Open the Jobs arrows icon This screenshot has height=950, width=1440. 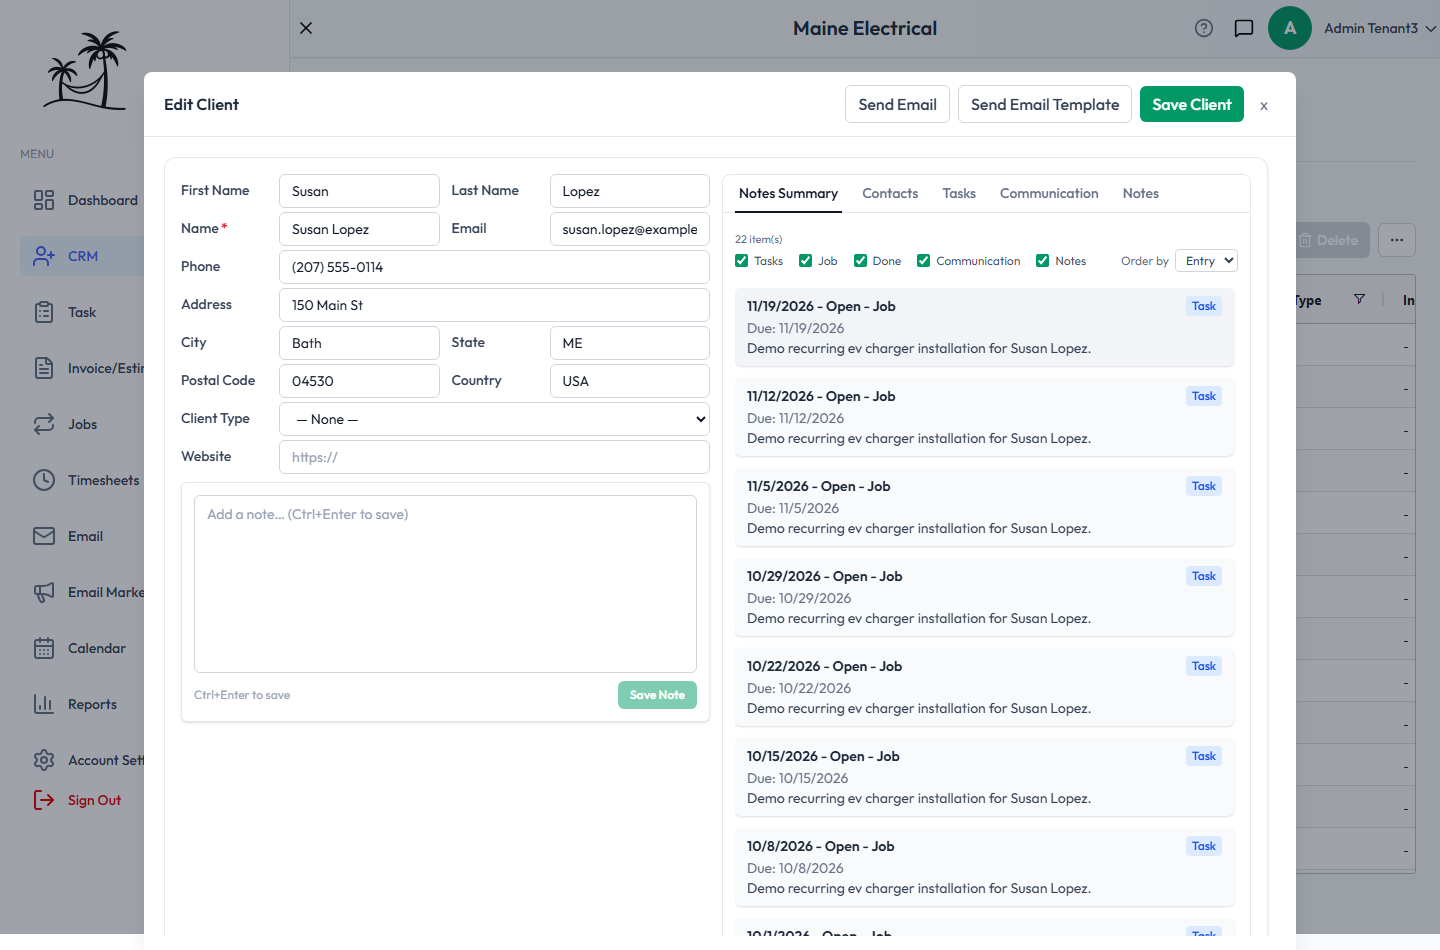pyautogui.click(x=44, y=424)
